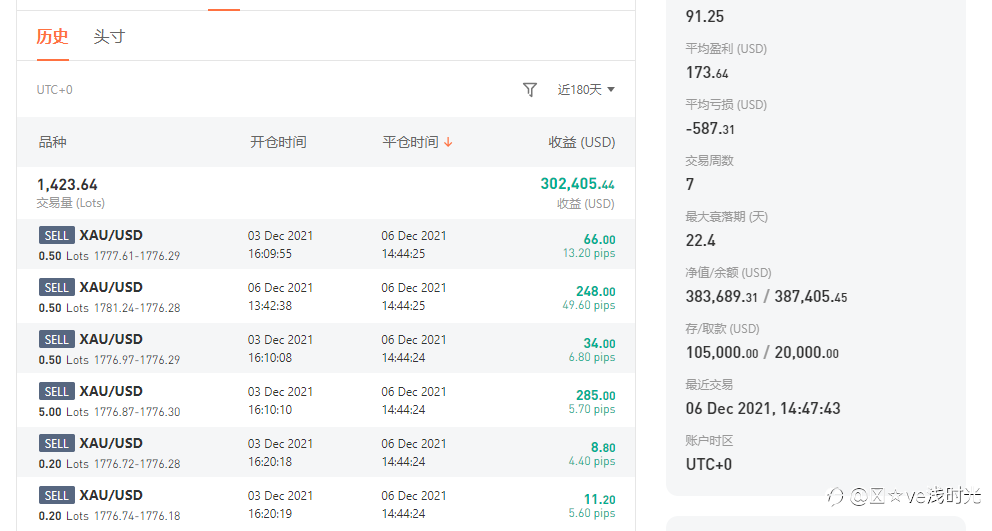Click the 净值/余额 (USD) statistic
The height and width of the screenshot is (531, 992).
[728, 273]
